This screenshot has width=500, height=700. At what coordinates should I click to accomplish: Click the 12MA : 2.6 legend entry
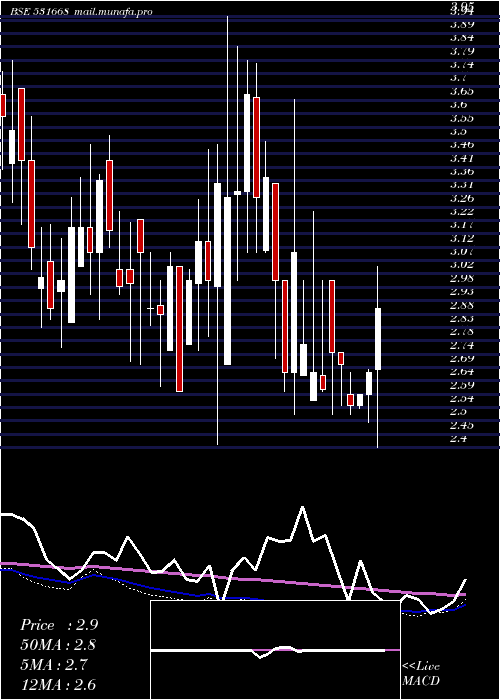point(58,684)
